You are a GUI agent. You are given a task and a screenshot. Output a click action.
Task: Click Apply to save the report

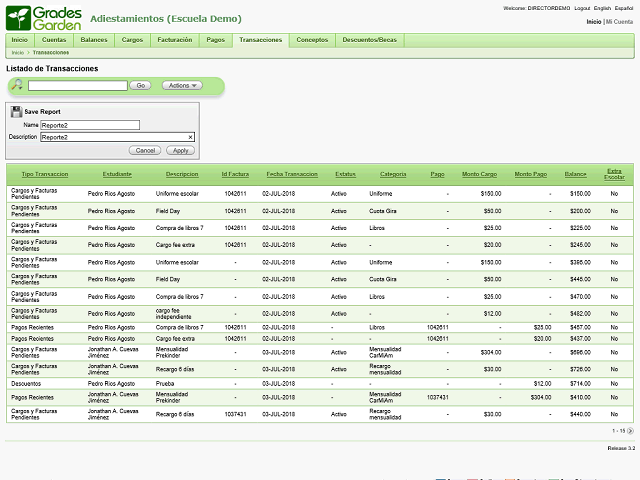pos(179,150)
